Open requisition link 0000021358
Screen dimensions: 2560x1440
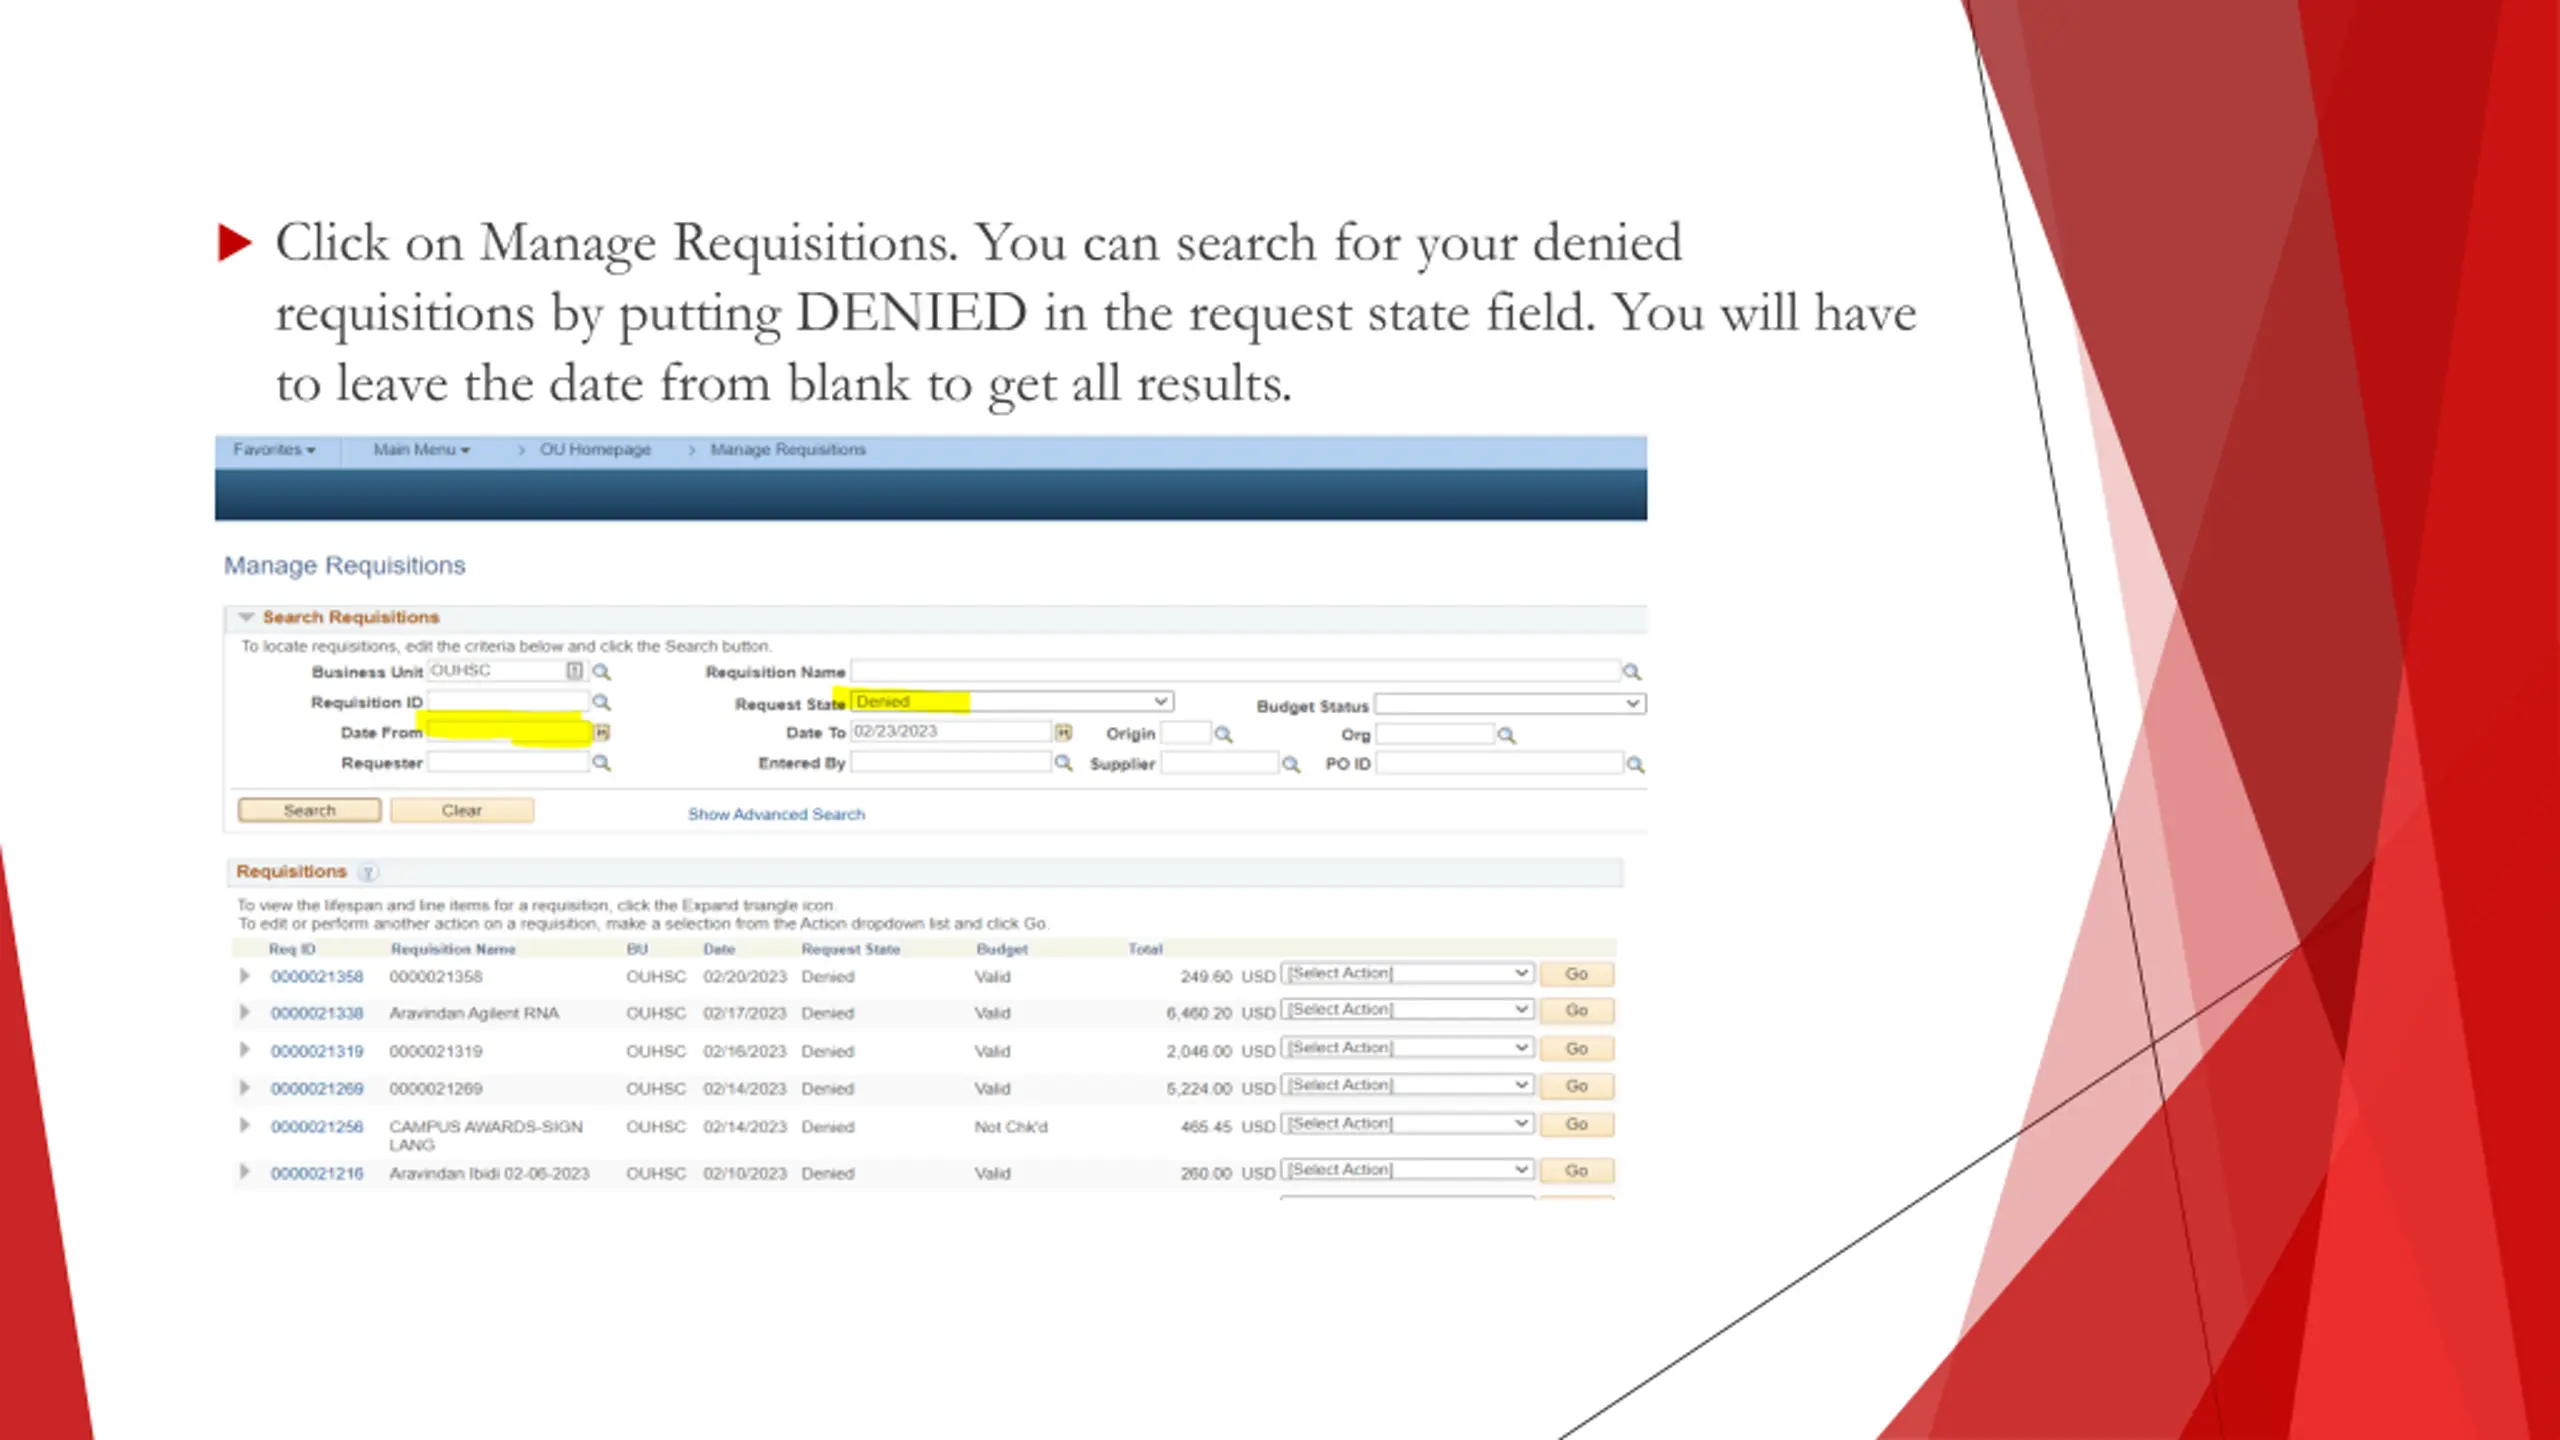click(317, 976)
